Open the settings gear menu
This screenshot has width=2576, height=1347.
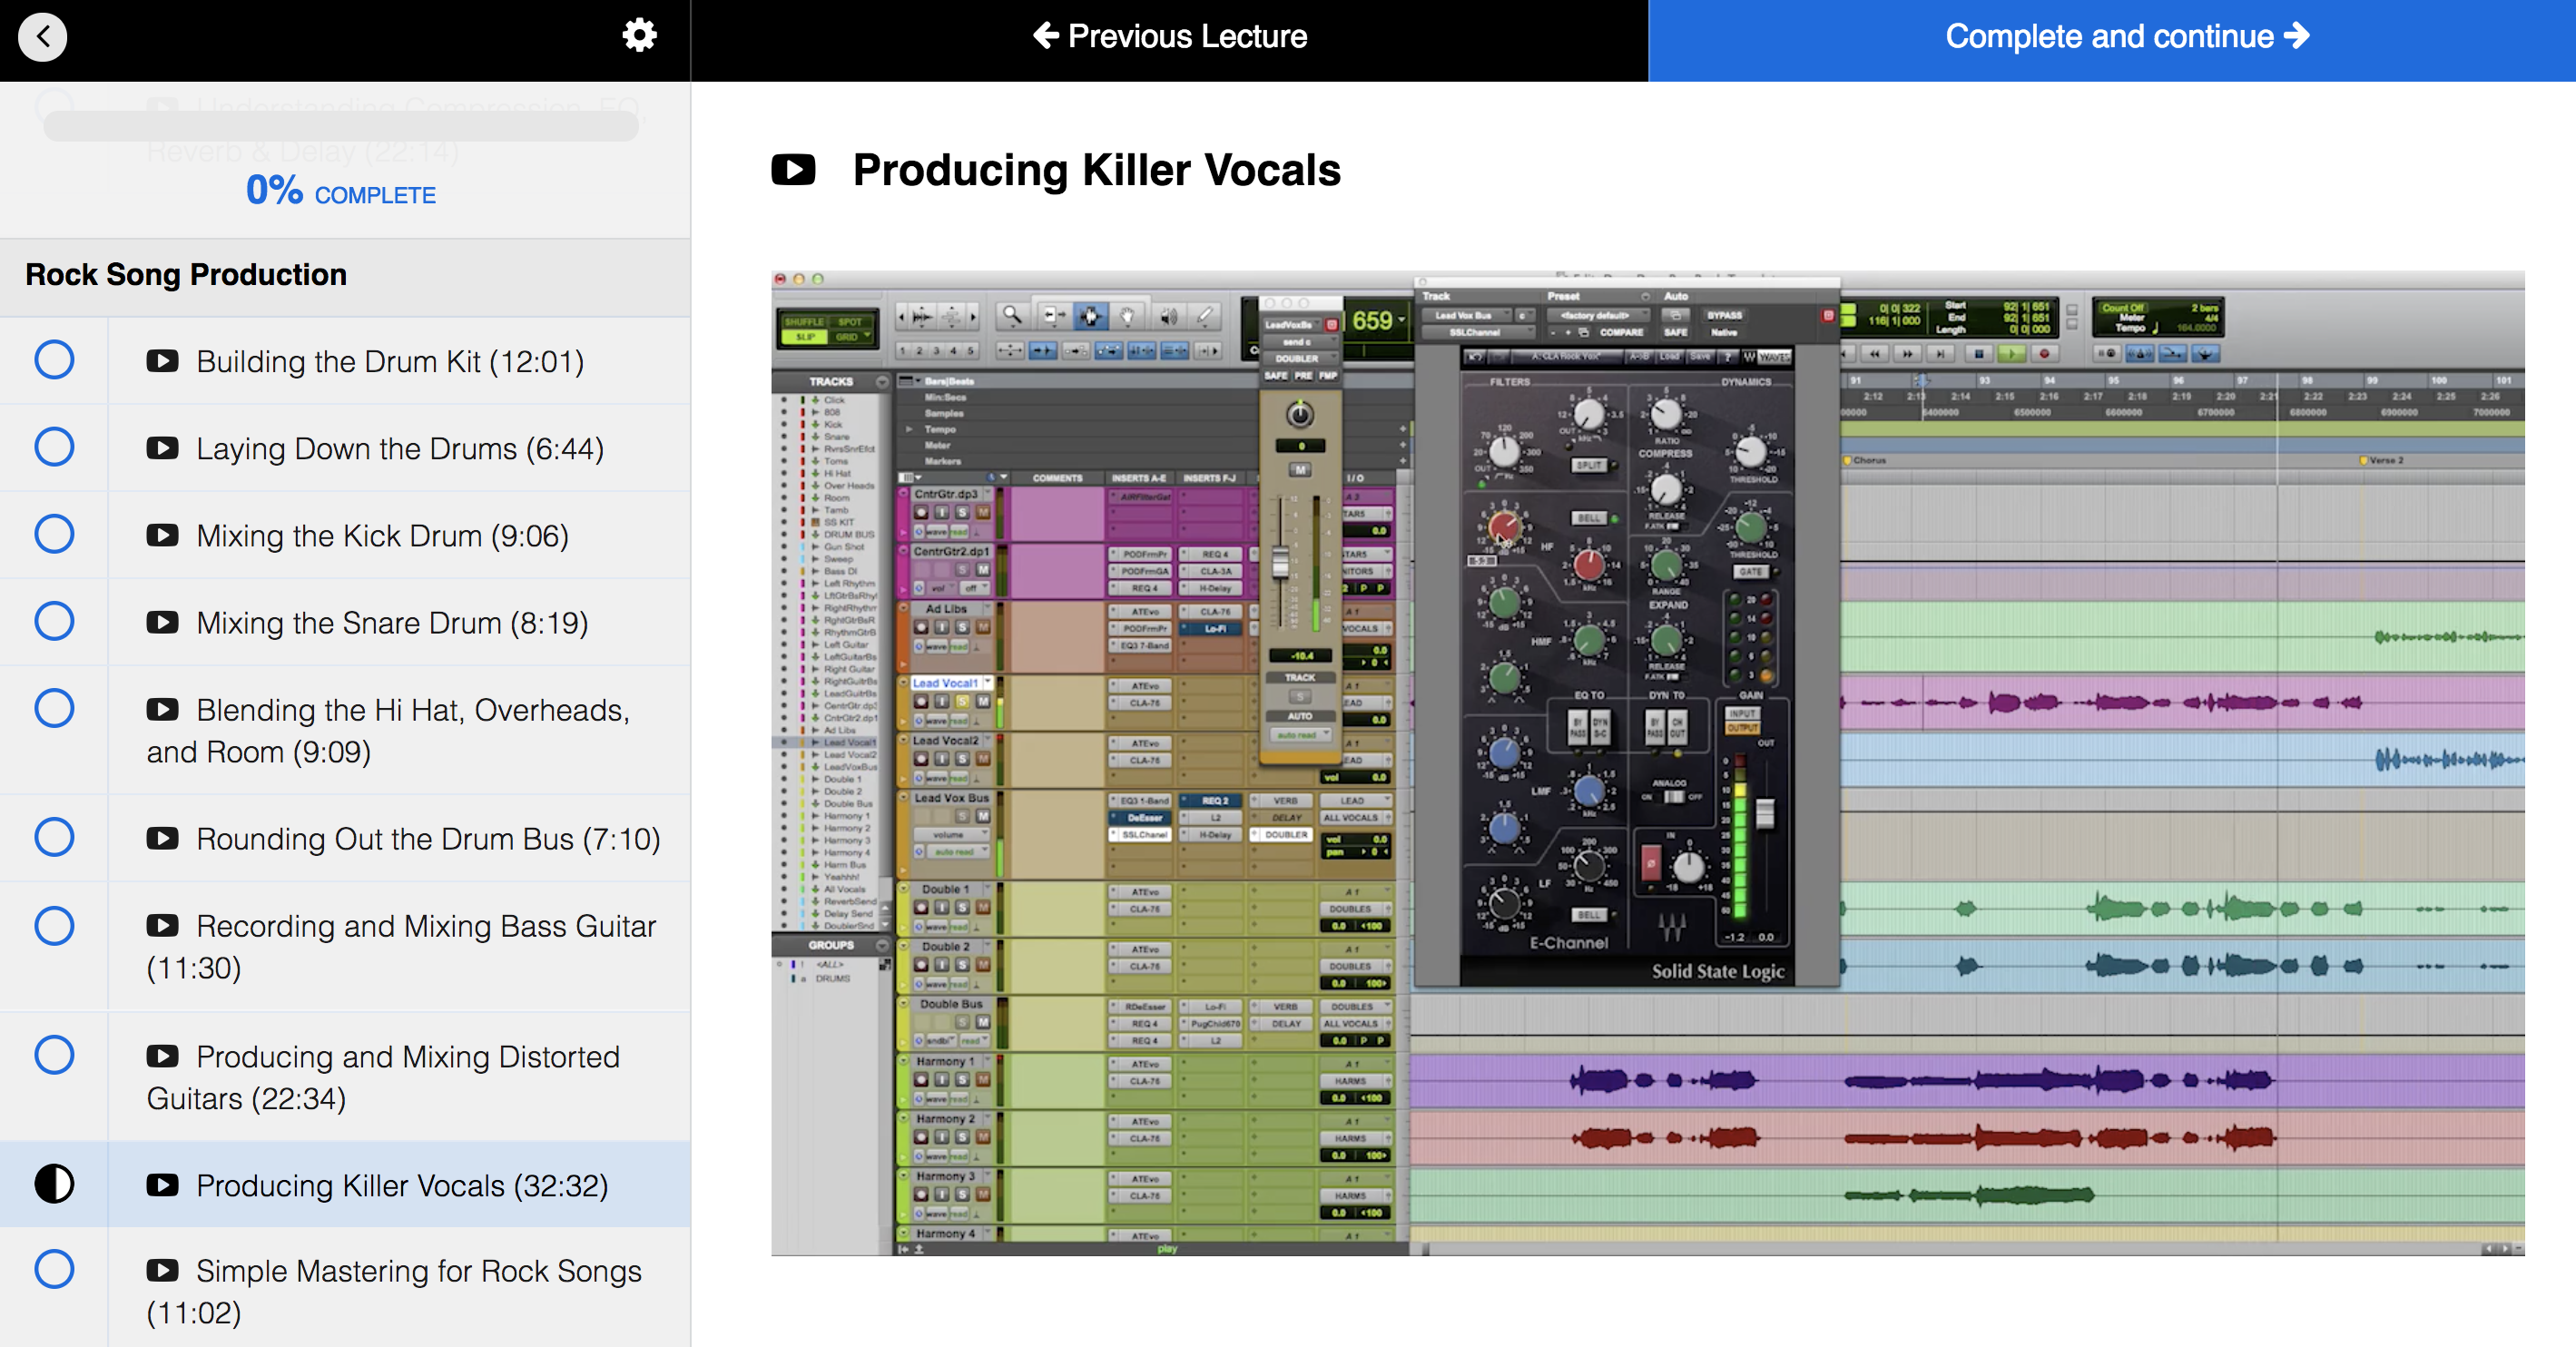[x=639, y=36]
